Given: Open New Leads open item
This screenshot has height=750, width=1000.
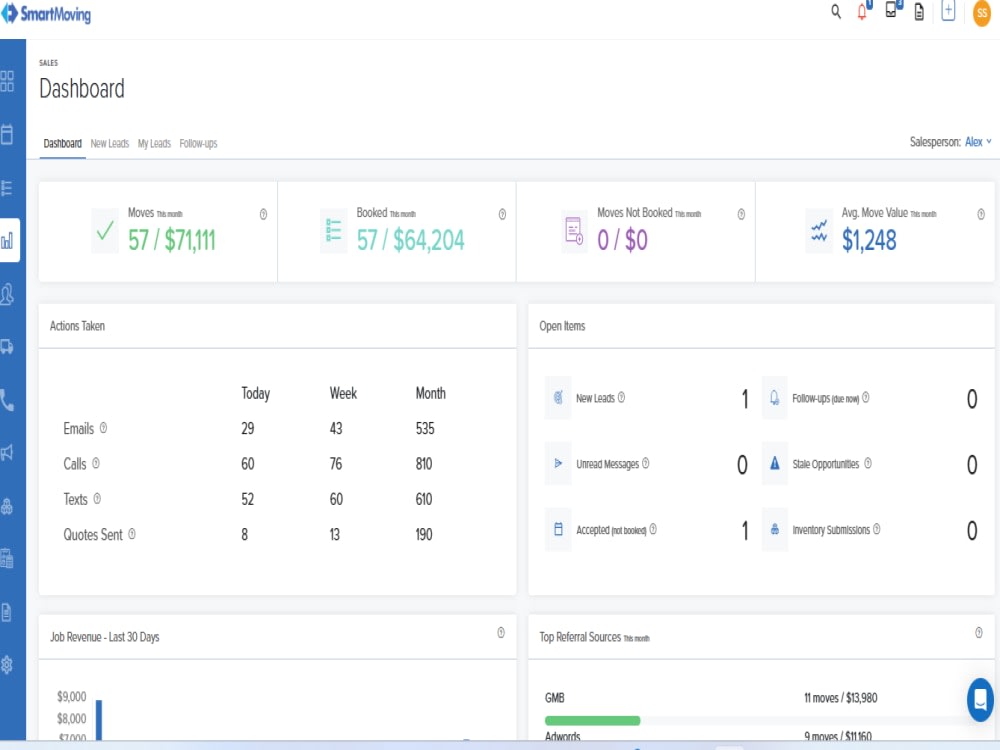Looking at the screenshot, I should pyautogui.click(x=647, y=399).
